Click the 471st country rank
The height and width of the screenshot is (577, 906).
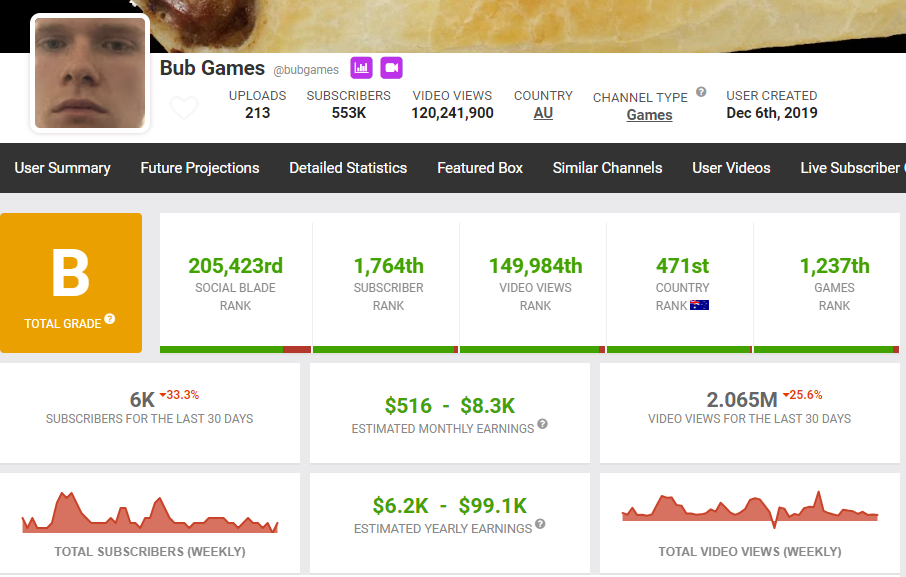pyautogui.click(x=682, y=266)
